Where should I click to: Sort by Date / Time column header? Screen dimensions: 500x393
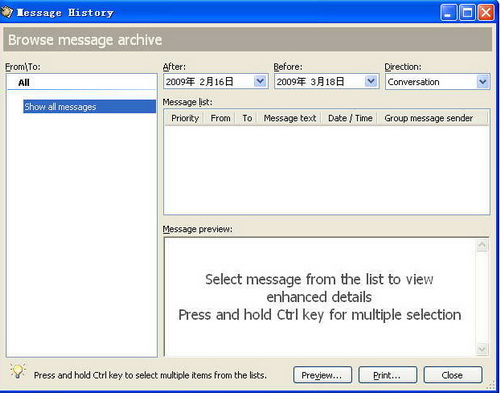pos(350,118)
